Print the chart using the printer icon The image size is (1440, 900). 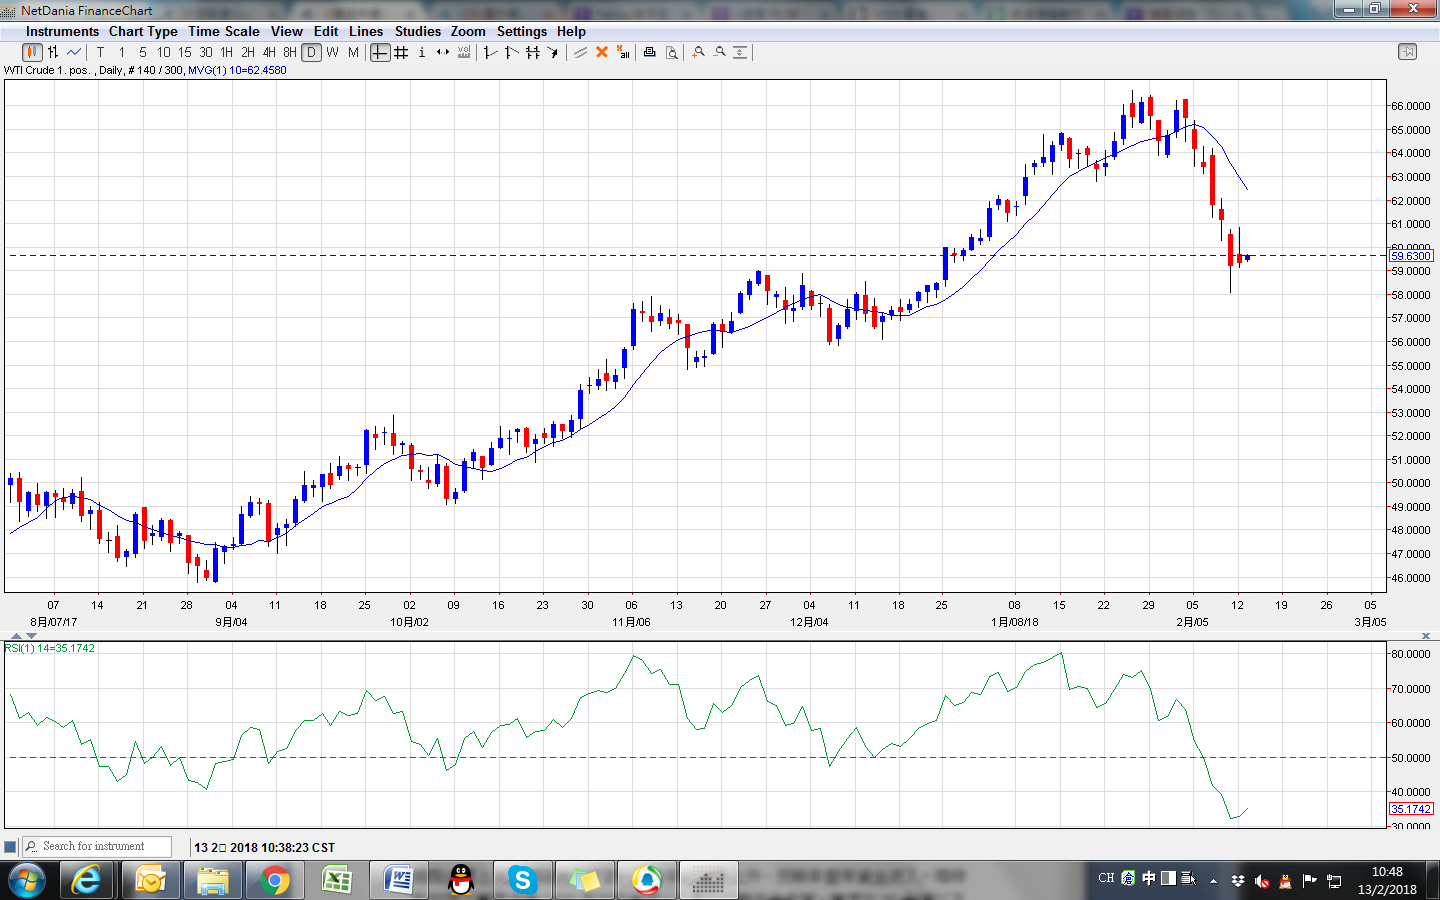[x=650, y=52]
